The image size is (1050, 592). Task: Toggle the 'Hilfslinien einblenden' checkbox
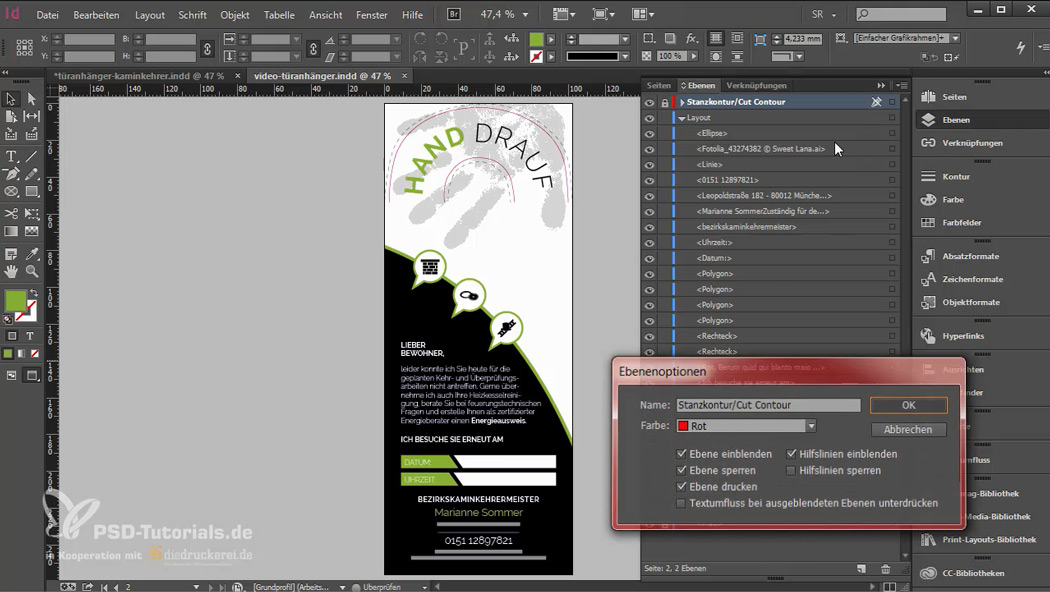click(x=792, y=454)
